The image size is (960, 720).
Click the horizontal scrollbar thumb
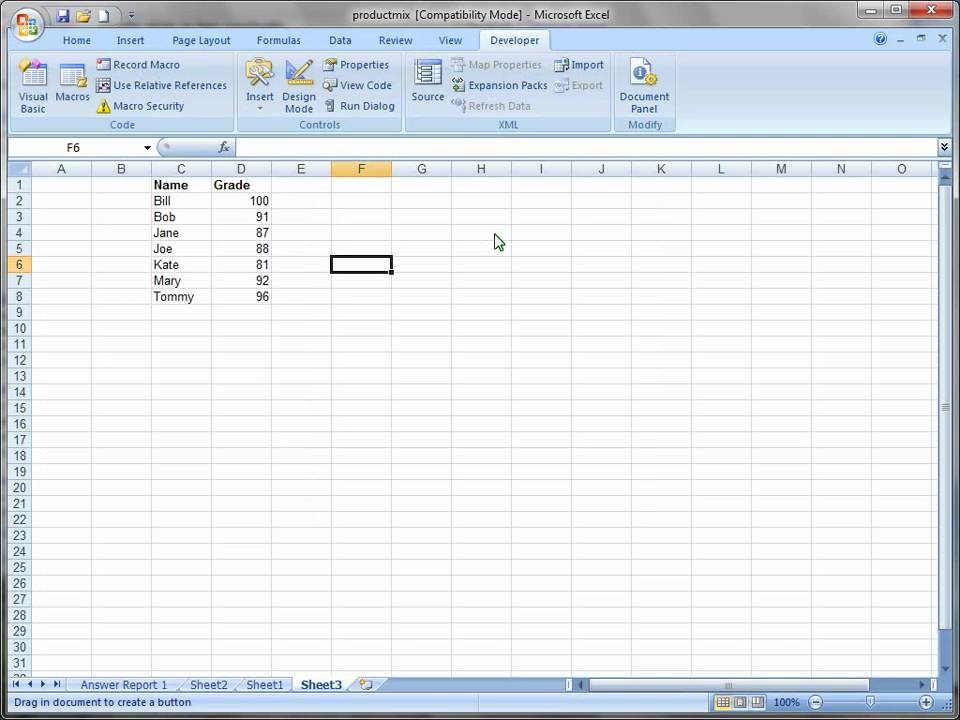[x=729, y=684]
